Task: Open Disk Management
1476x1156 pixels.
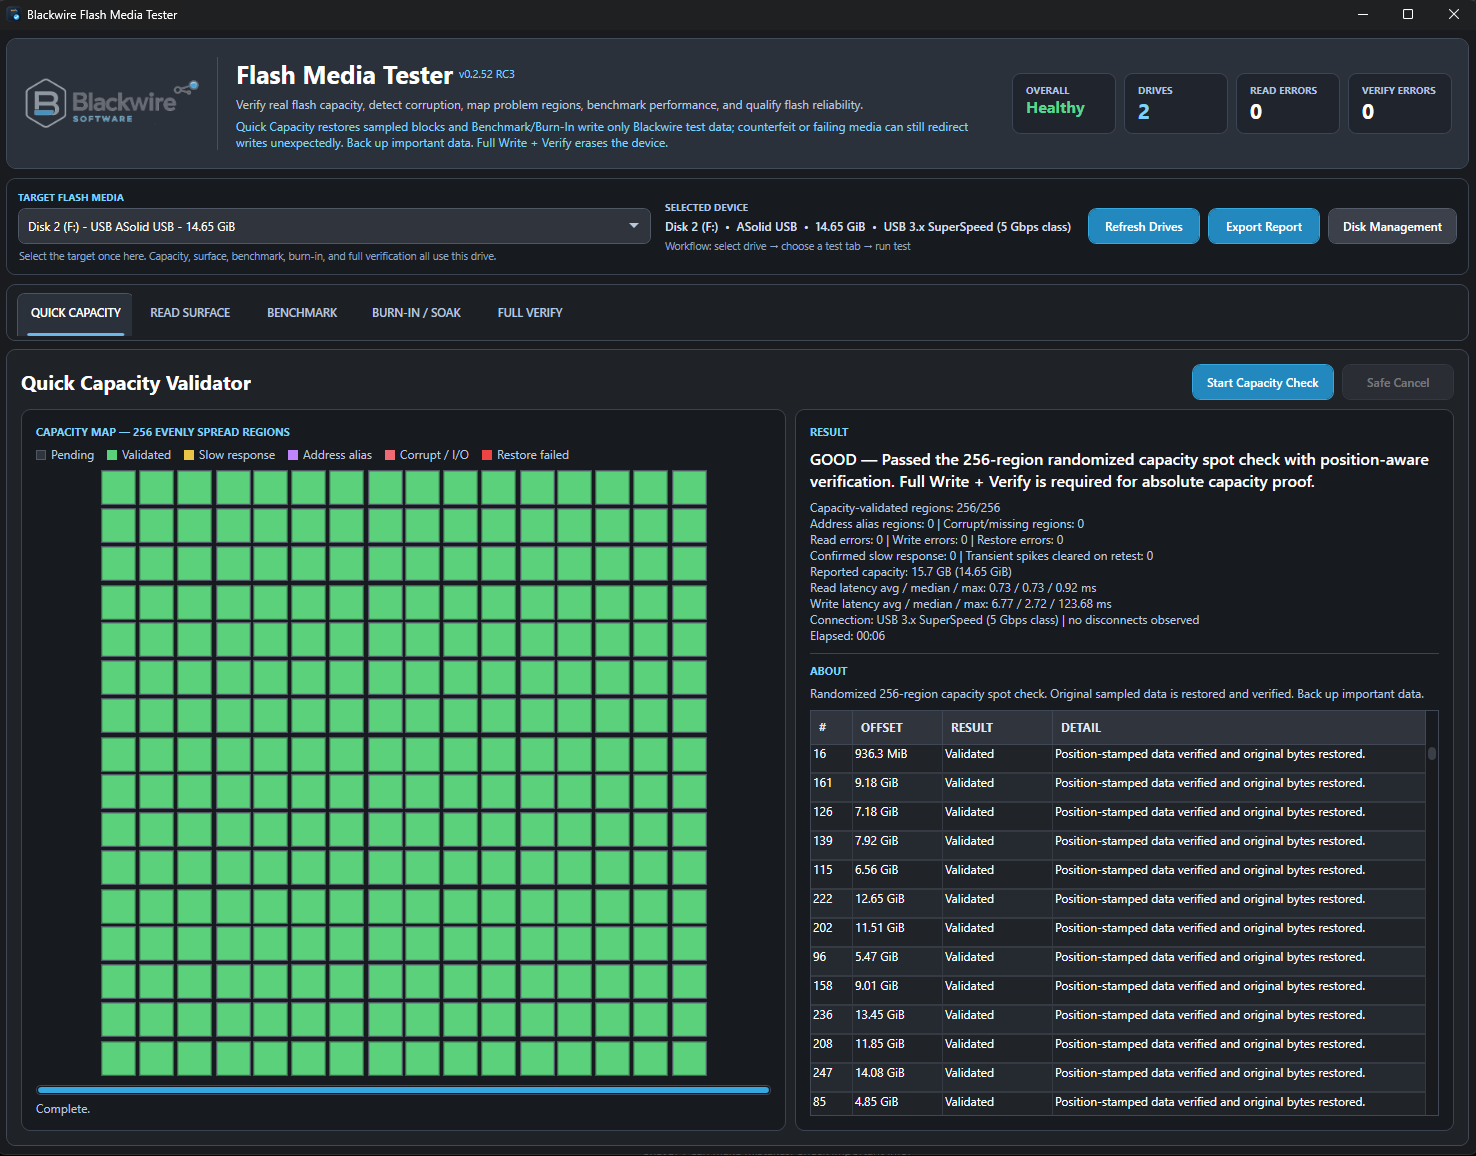Action: point(1392,227)
